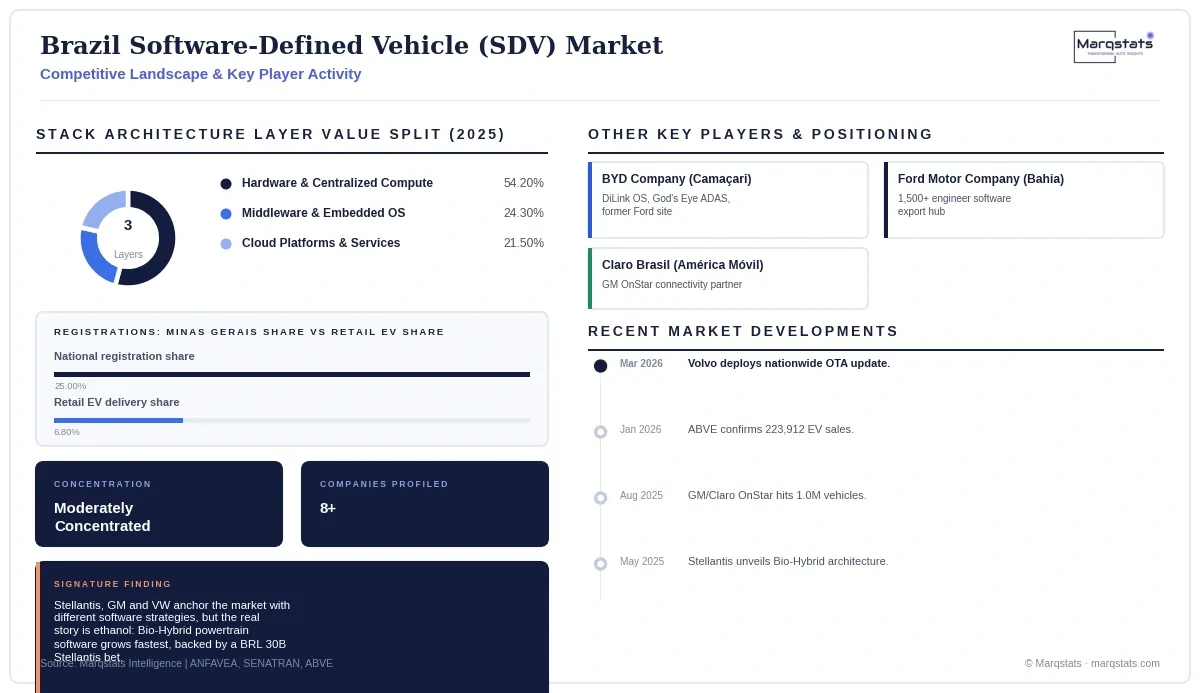The image size is (1200, 693).
Task: Click 'GM/Claro OnStar hits 1.0M vehicles.'
Action: 777,495
